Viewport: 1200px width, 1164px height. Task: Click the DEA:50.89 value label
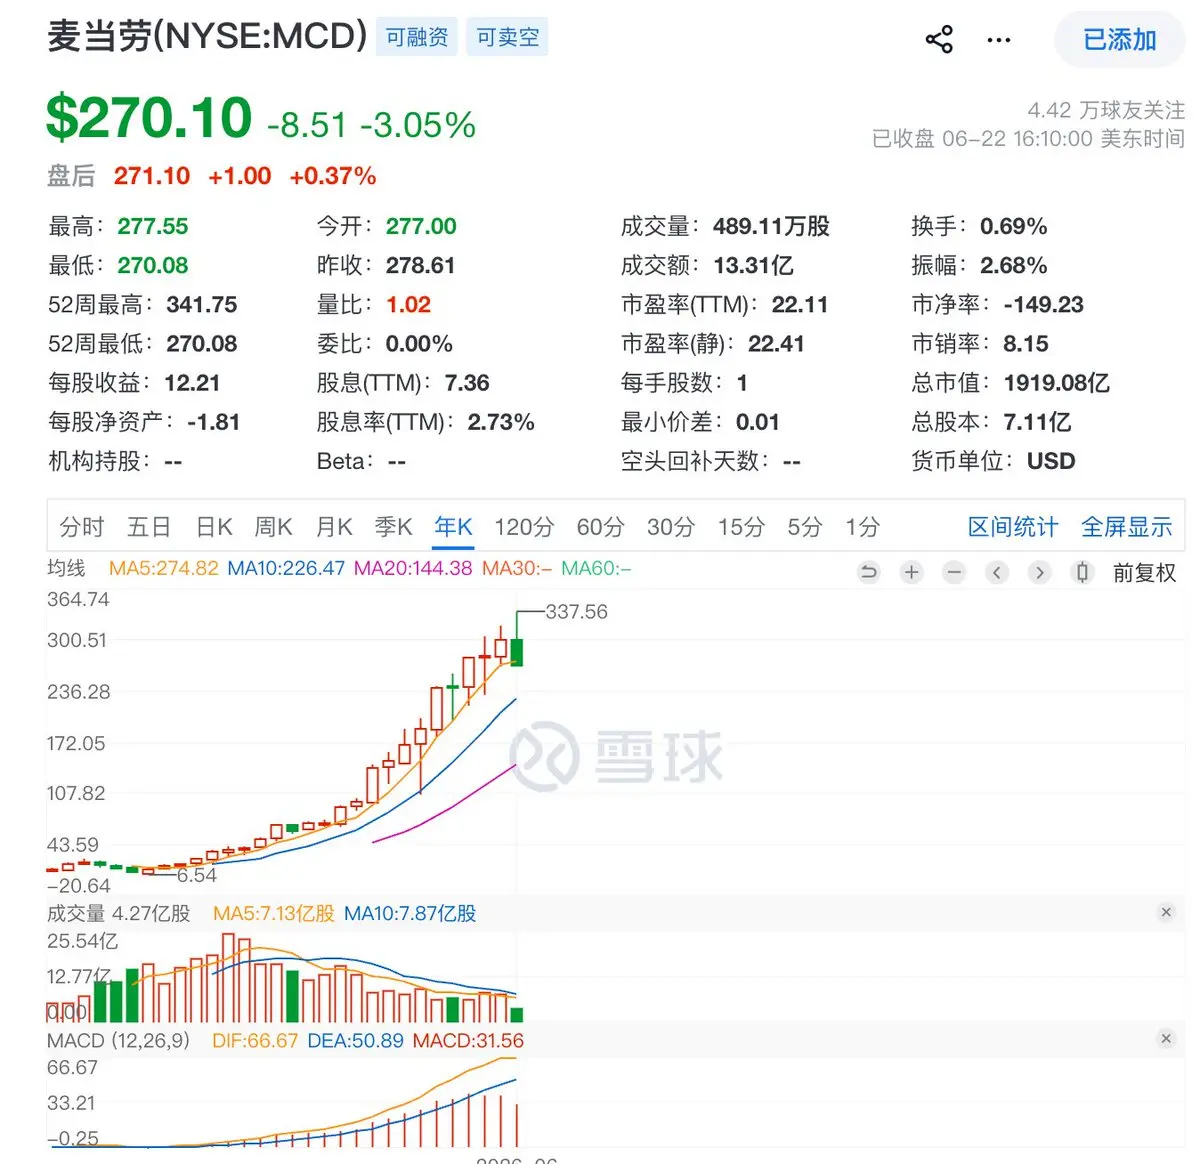point(355,1040)
